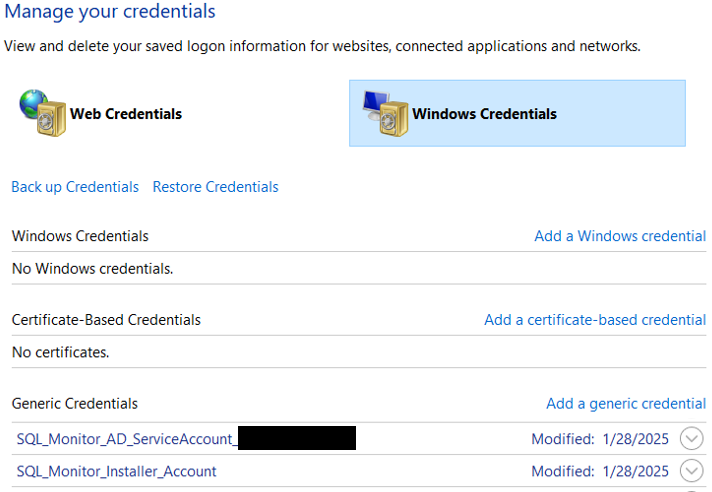
Task: Add a certificate-based credential
Action: pos(595,320)
